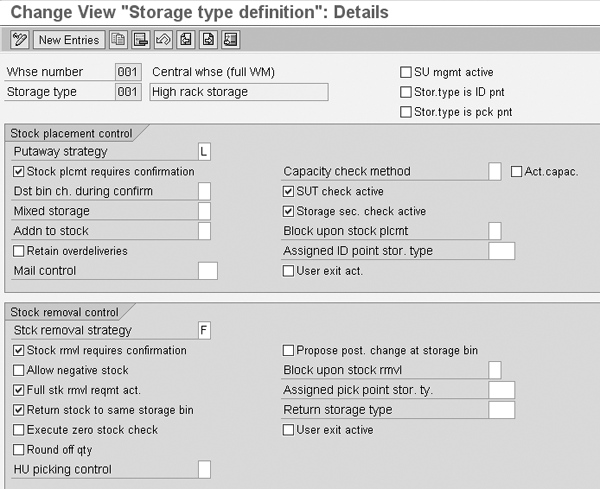Disable the SUT check active option
Screen dimensions: 600x489
[289, 191]
